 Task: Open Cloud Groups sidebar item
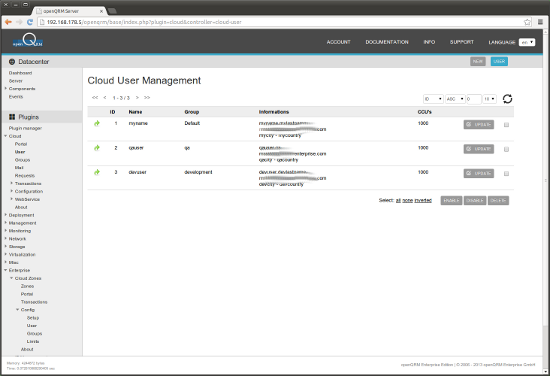22,160
